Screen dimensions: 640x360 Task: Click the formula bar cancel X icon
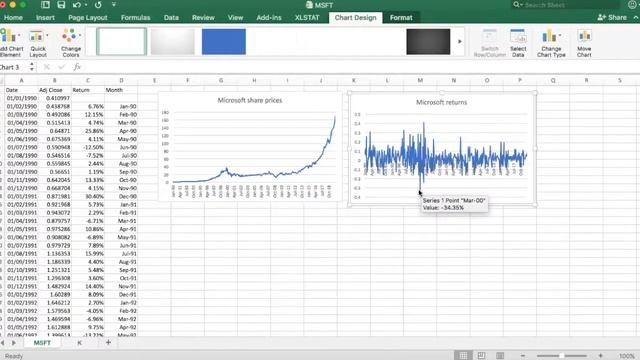[x=47, y=67]
